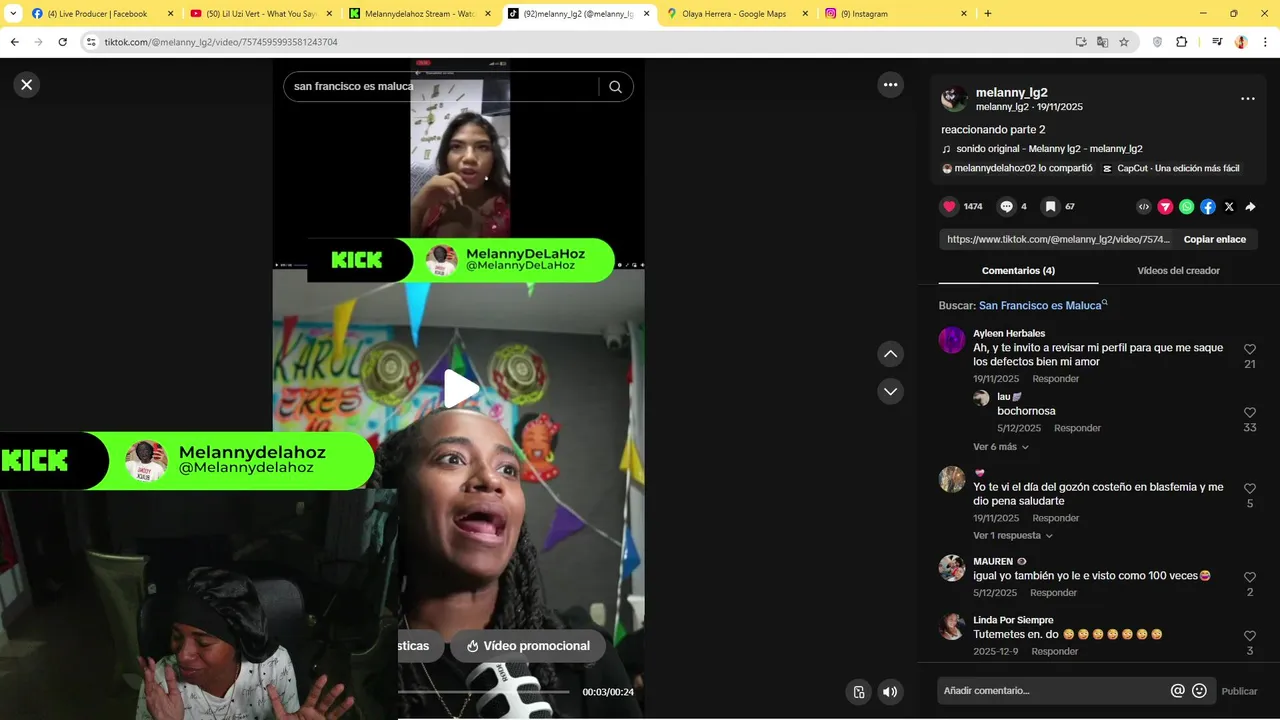This screenshot has height=720, width=1280.
Task: Switch to the "Lil Uzi Vert - What You Say" tab
Action: (x=260, y=14)
